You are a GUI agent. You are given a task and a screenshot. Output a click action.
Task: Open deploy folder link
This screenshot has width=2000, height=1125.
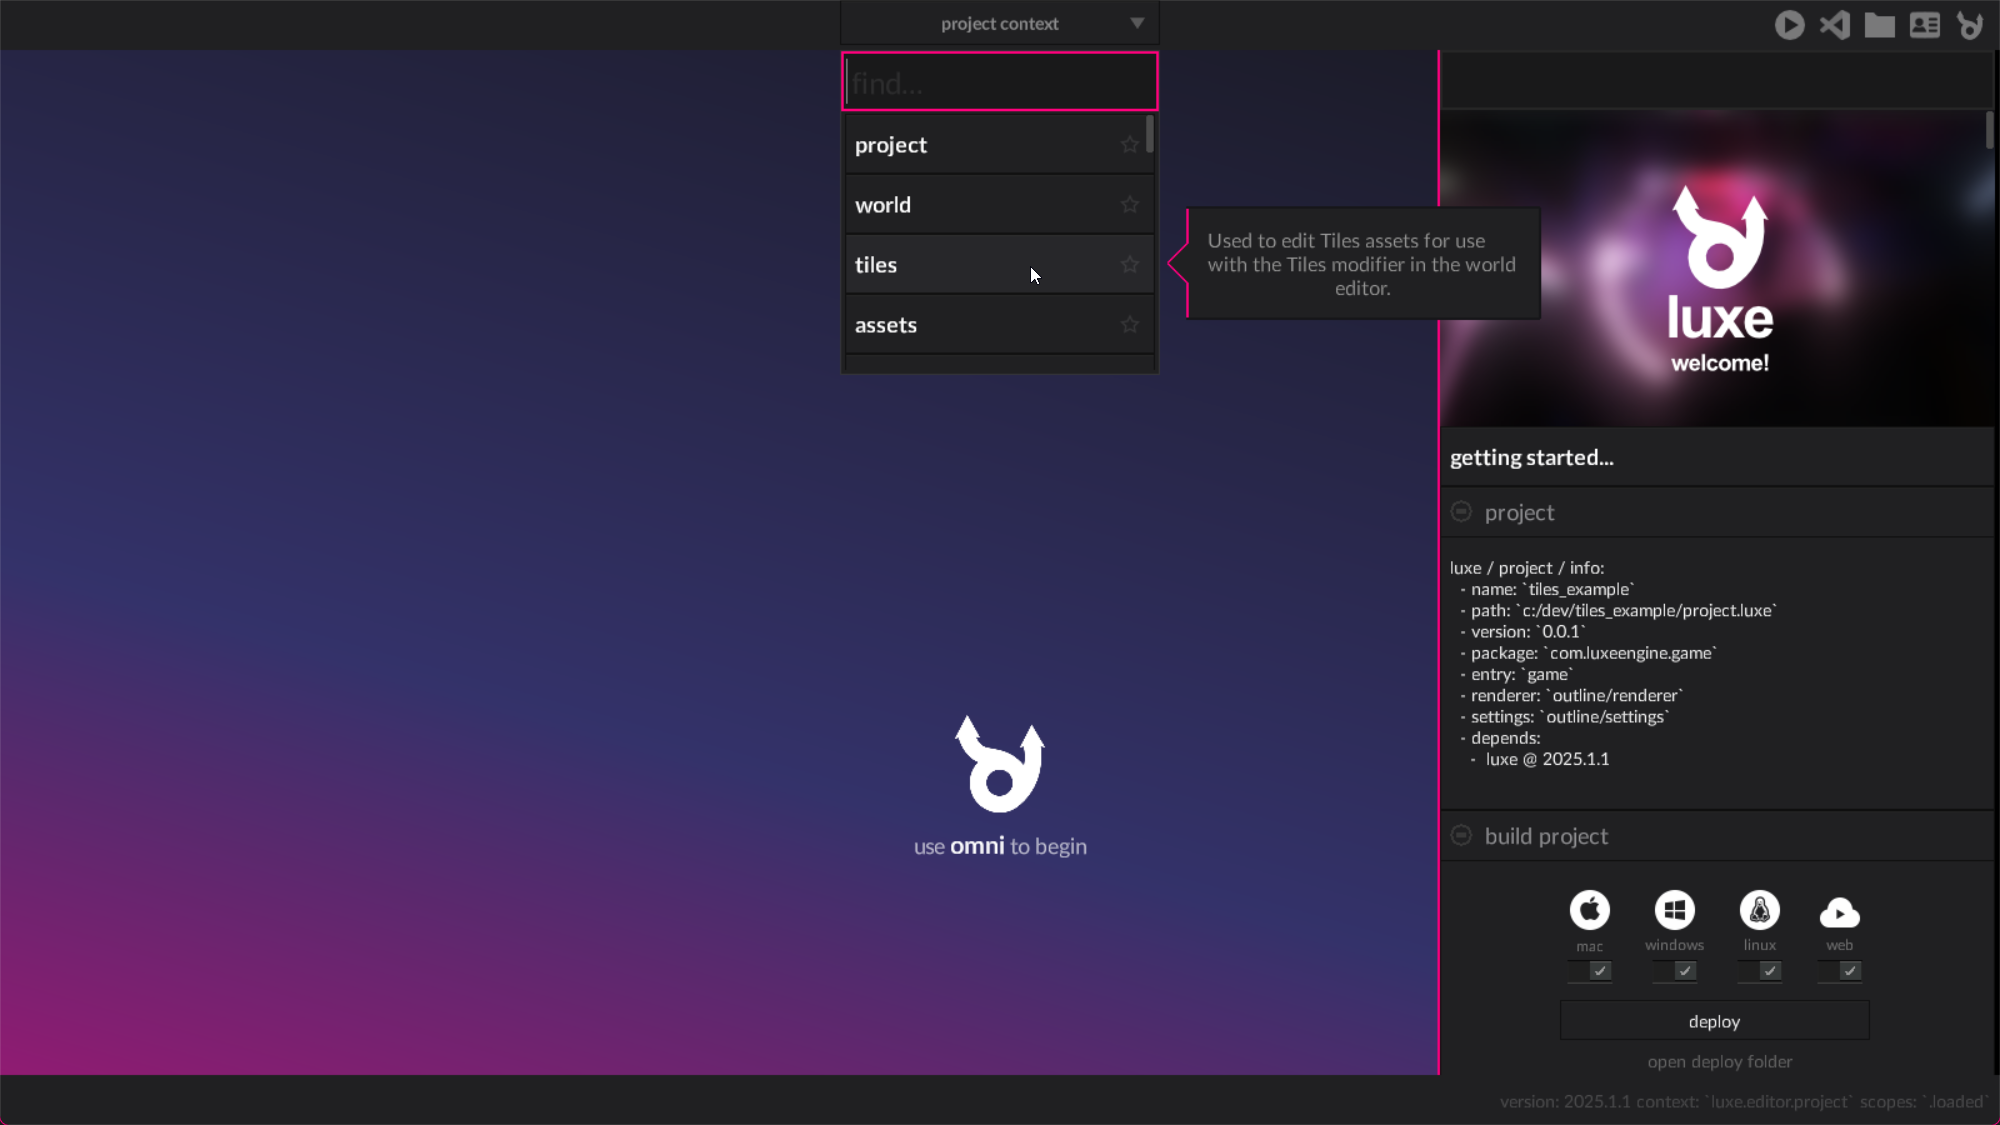[1719, 1062]
